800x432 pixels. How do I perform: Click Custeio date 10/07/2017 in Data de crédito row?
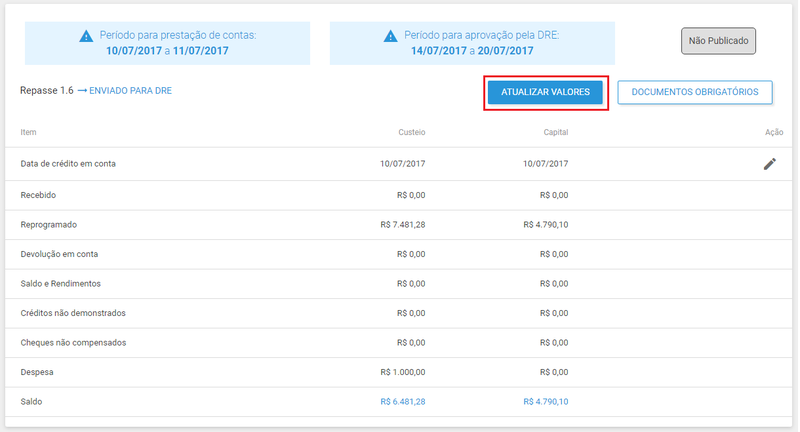[x=403, y=164]
